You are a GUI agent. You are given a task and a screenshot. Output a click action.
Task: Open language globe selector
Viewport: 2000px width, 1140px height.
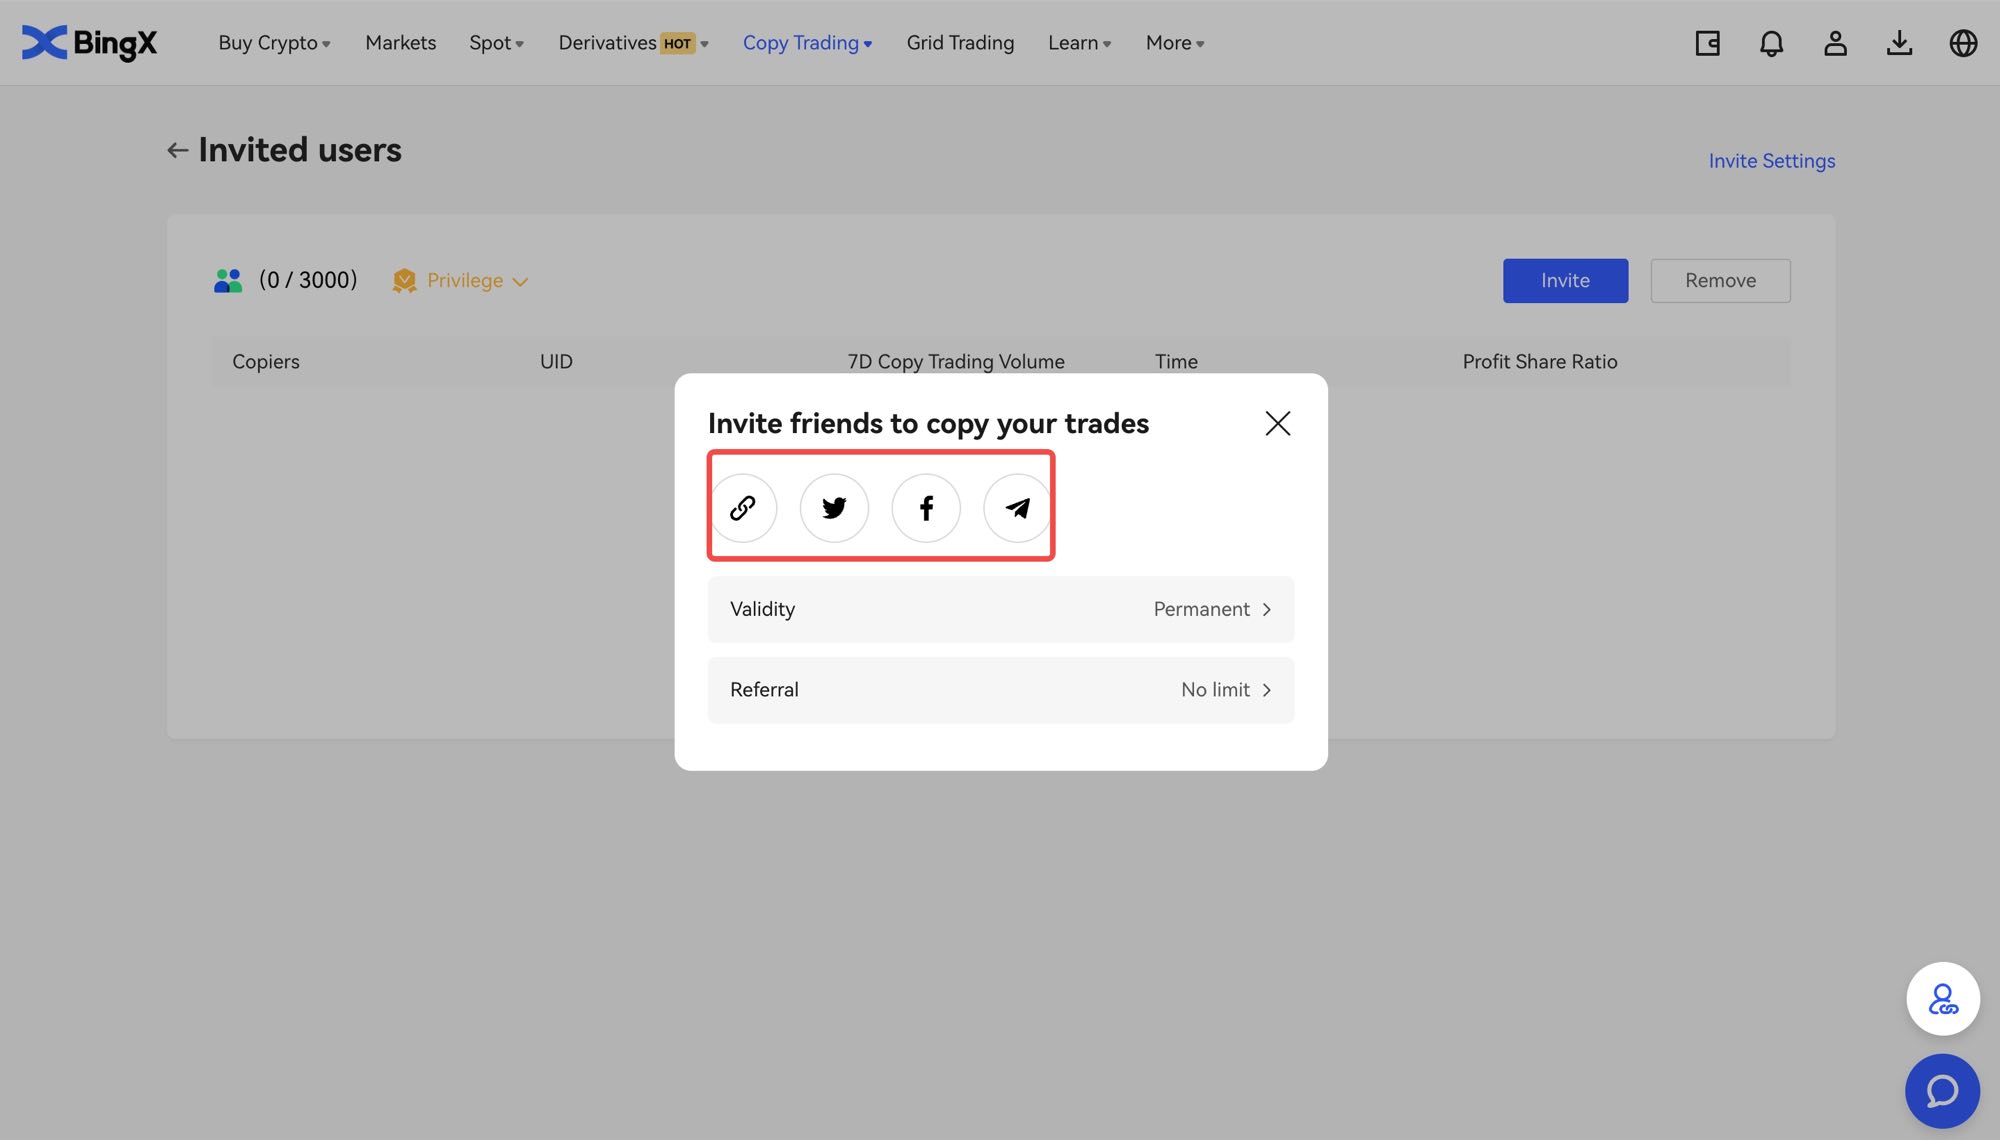(1963, 43)
